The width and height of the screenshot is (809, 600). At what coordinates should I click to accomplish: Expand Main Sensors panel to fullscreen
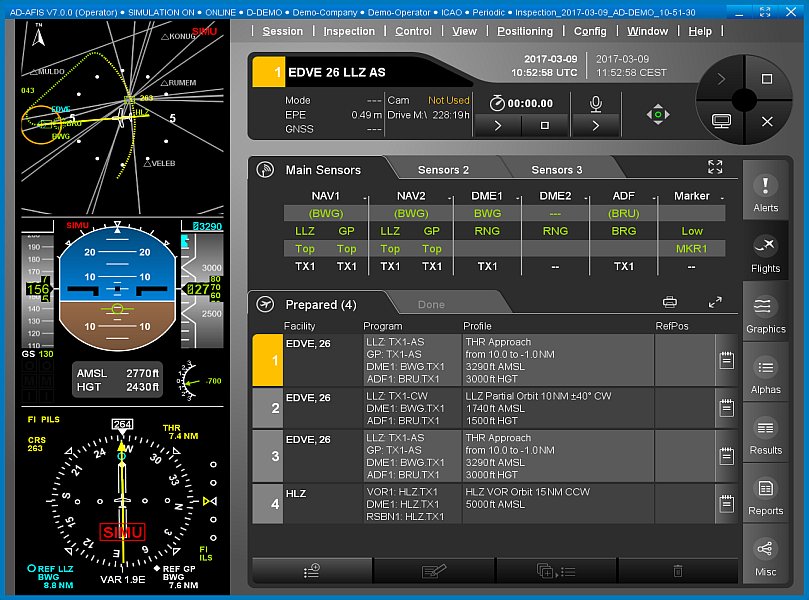(x=715, y=167)
